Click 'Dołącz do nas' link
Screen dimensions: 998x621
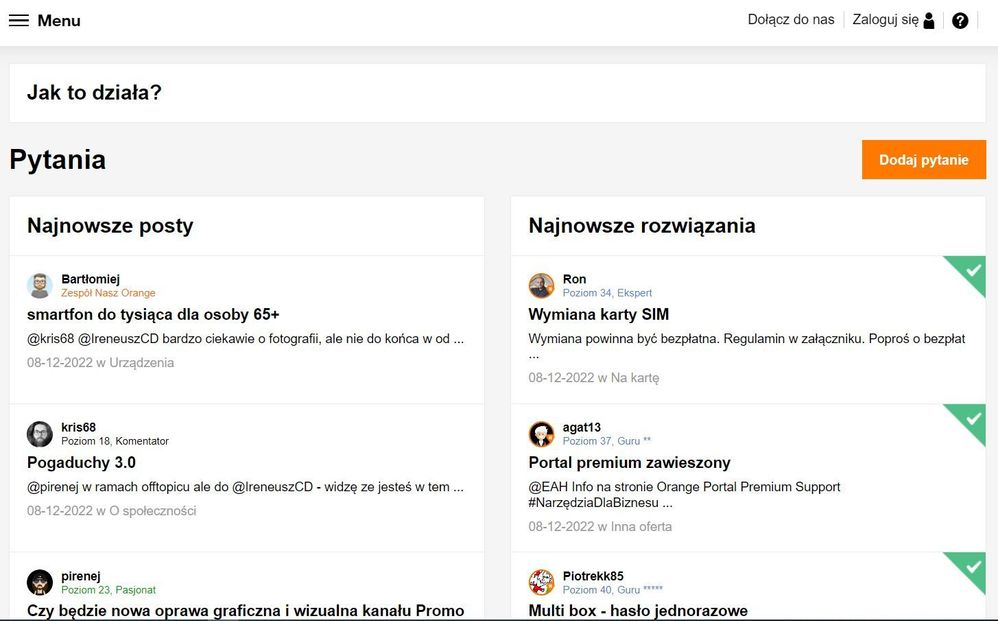pos(791,20)
